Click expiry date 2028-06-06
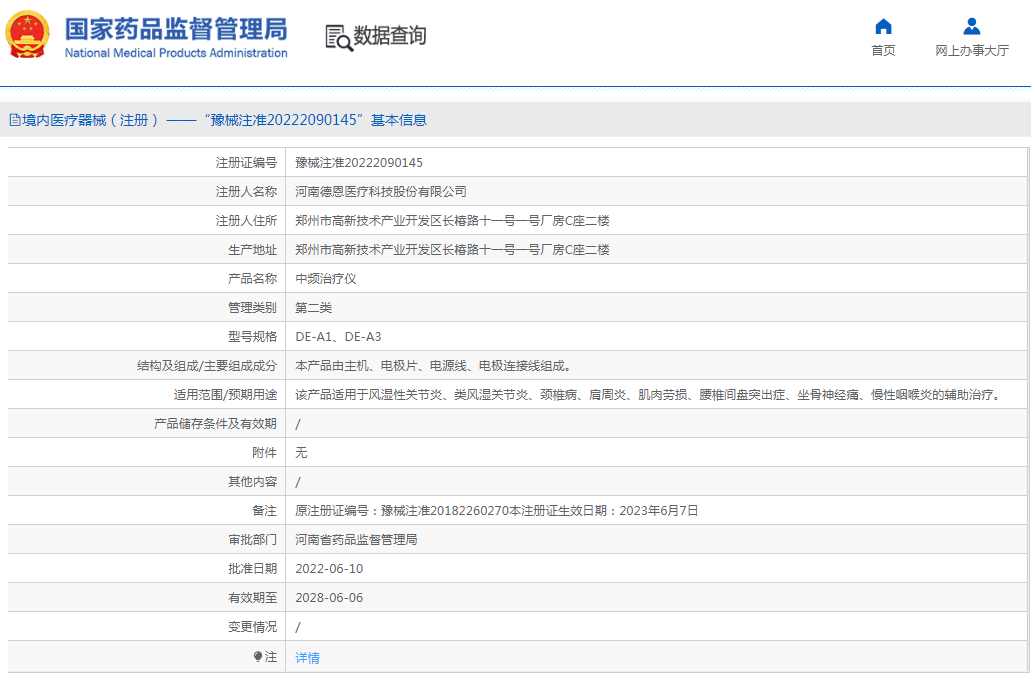The image size is (1031, 677). coord(329,598)
